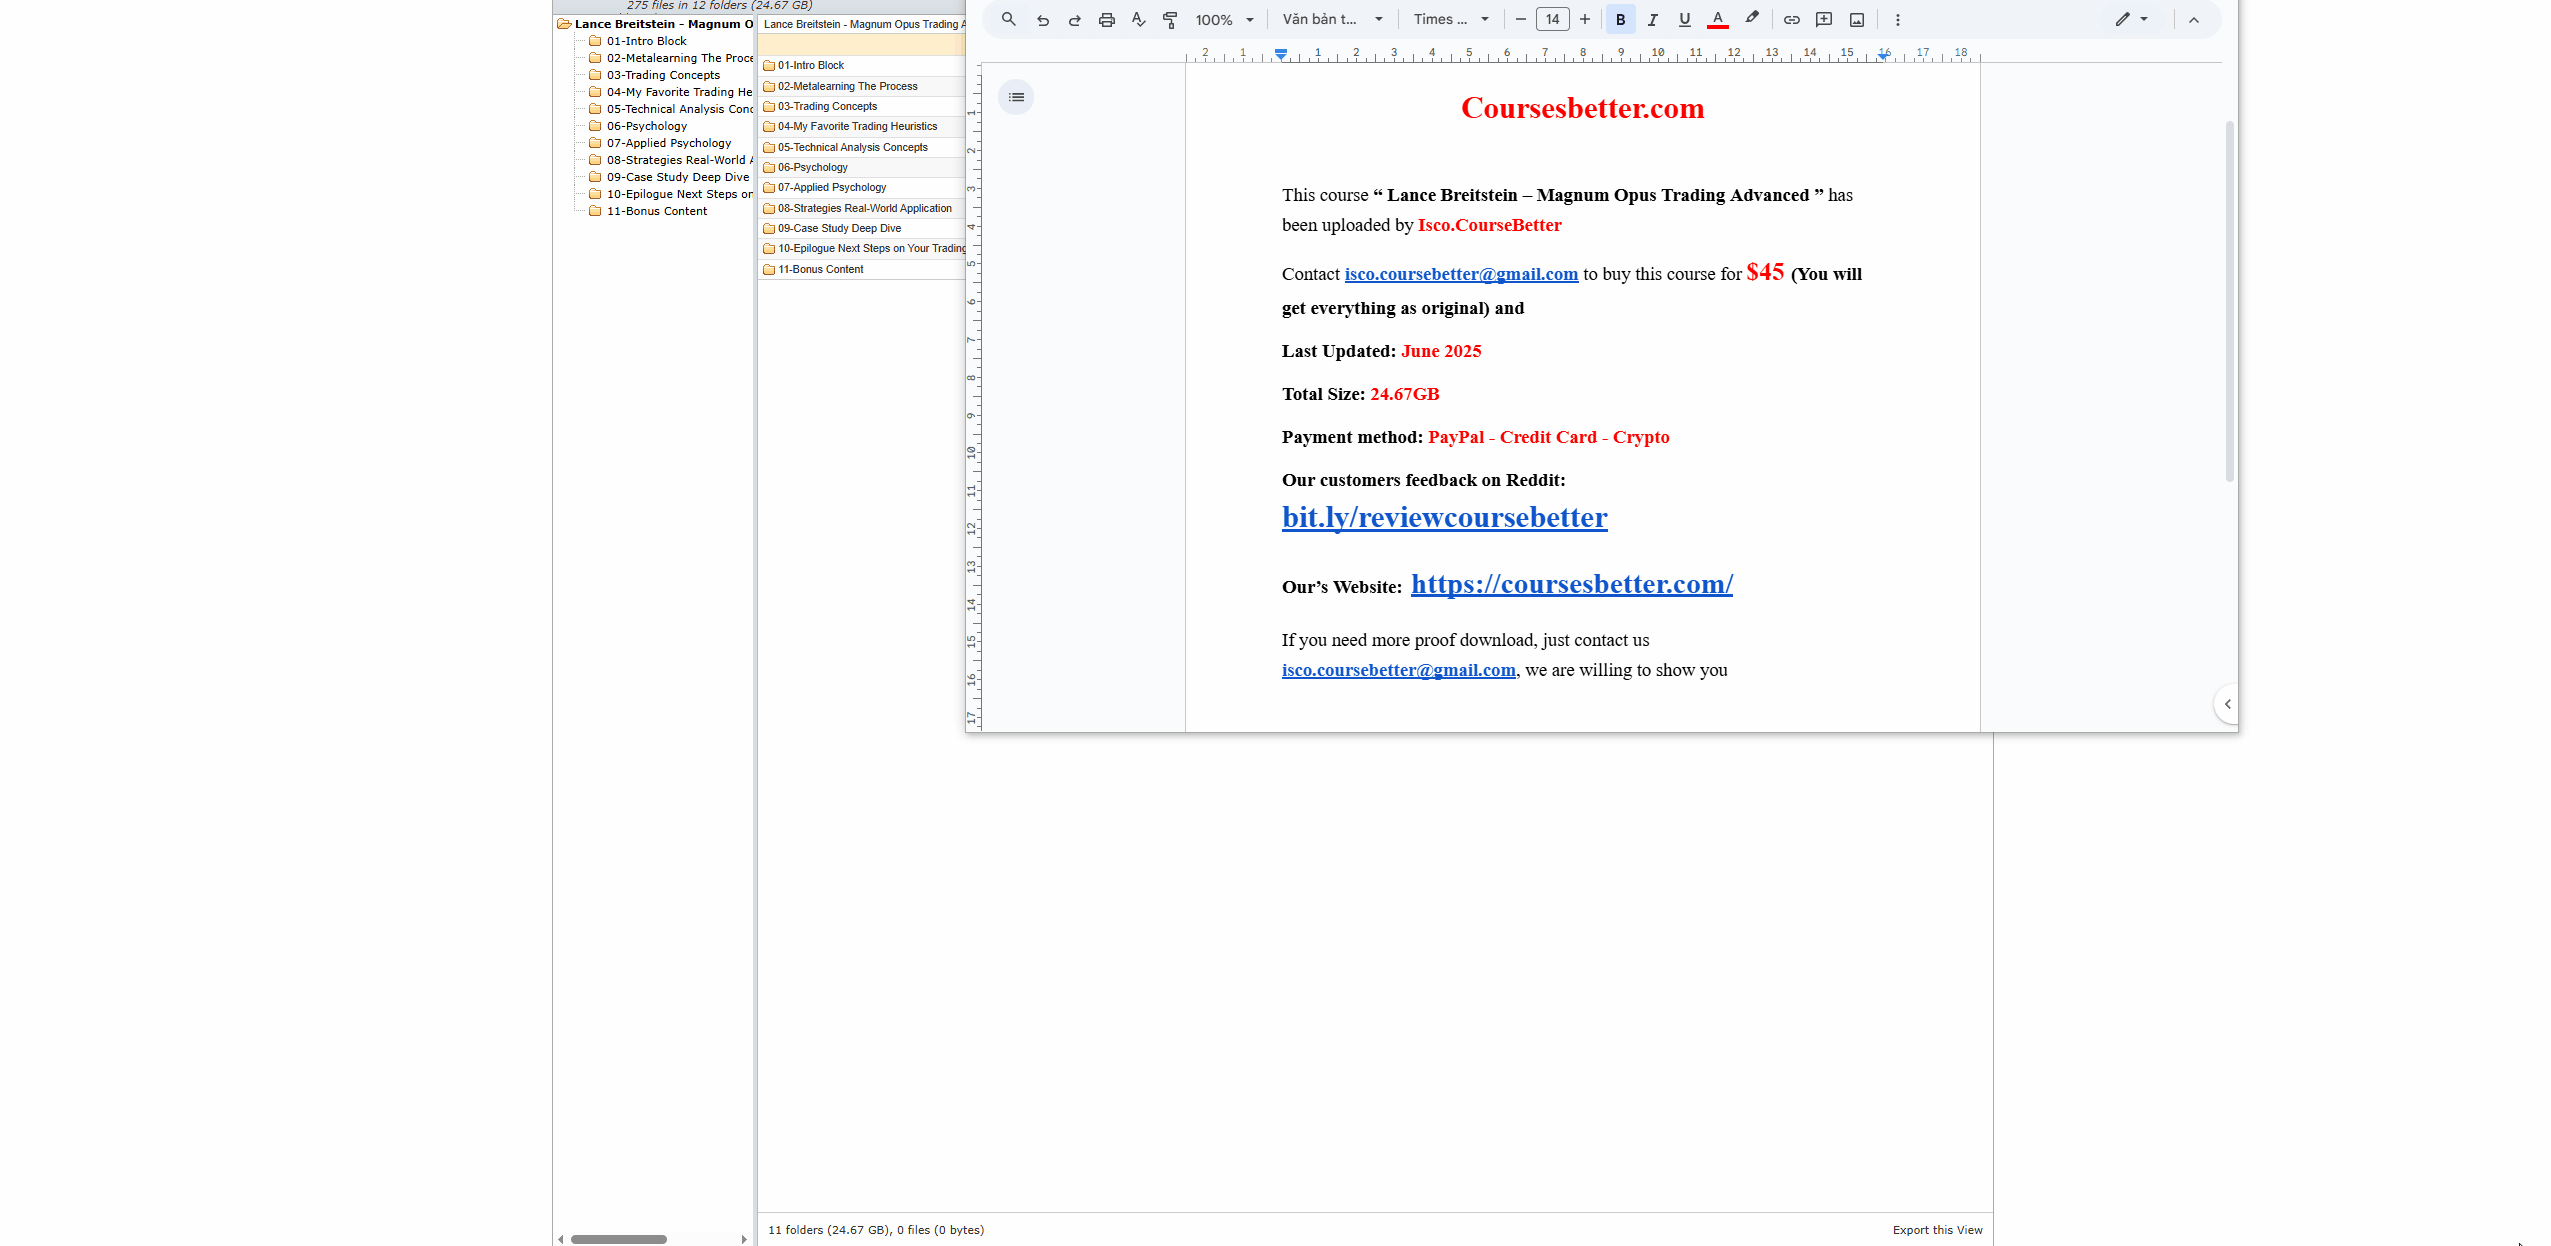Open the 100% zoom dropdown

(1224, 20)
